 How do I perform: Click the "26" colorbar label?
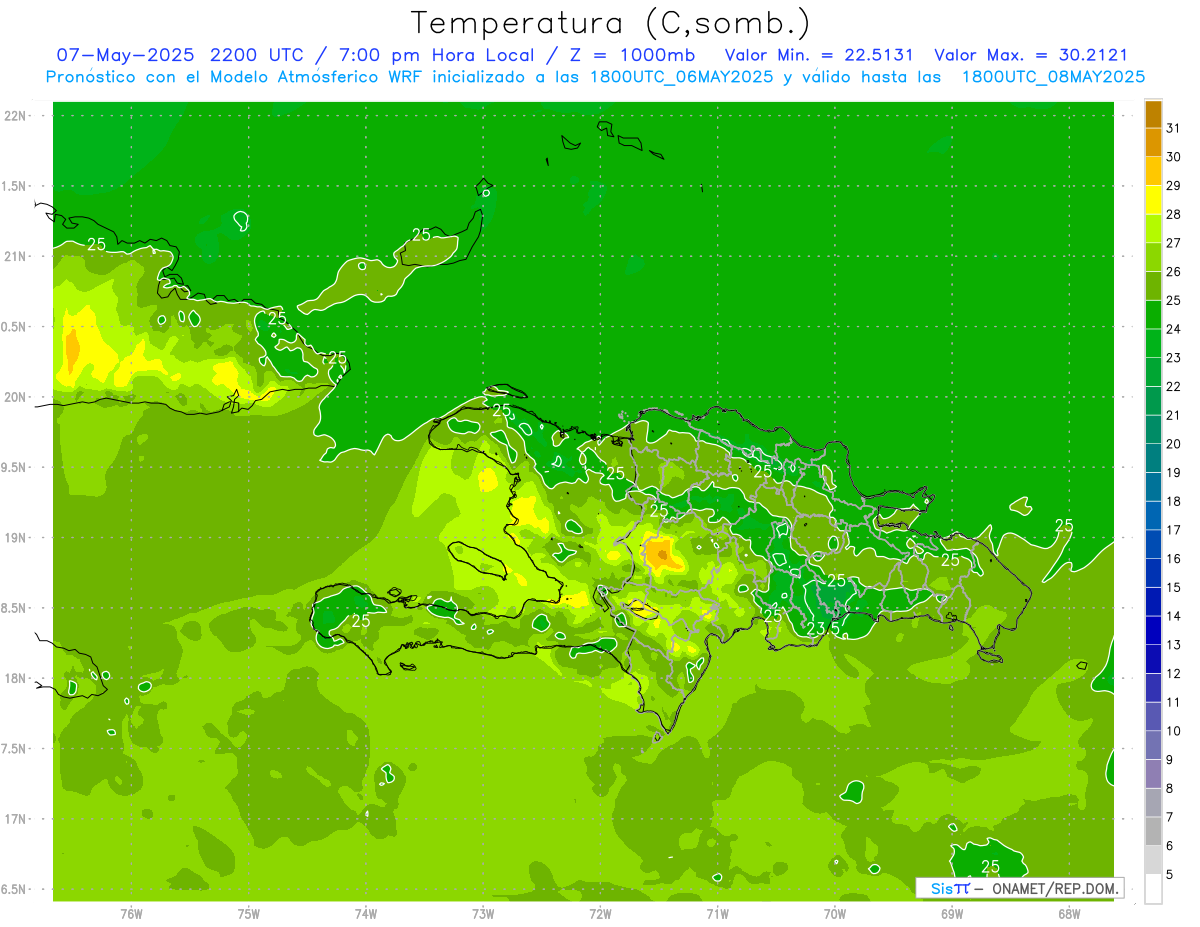click(1173, 271)
